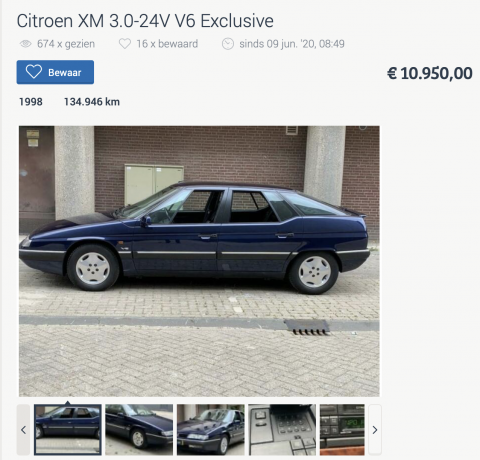Screen dimensions: 480x460
Task: Select the second thumbnail showing front wheel
Action: [x=139, y=430]
